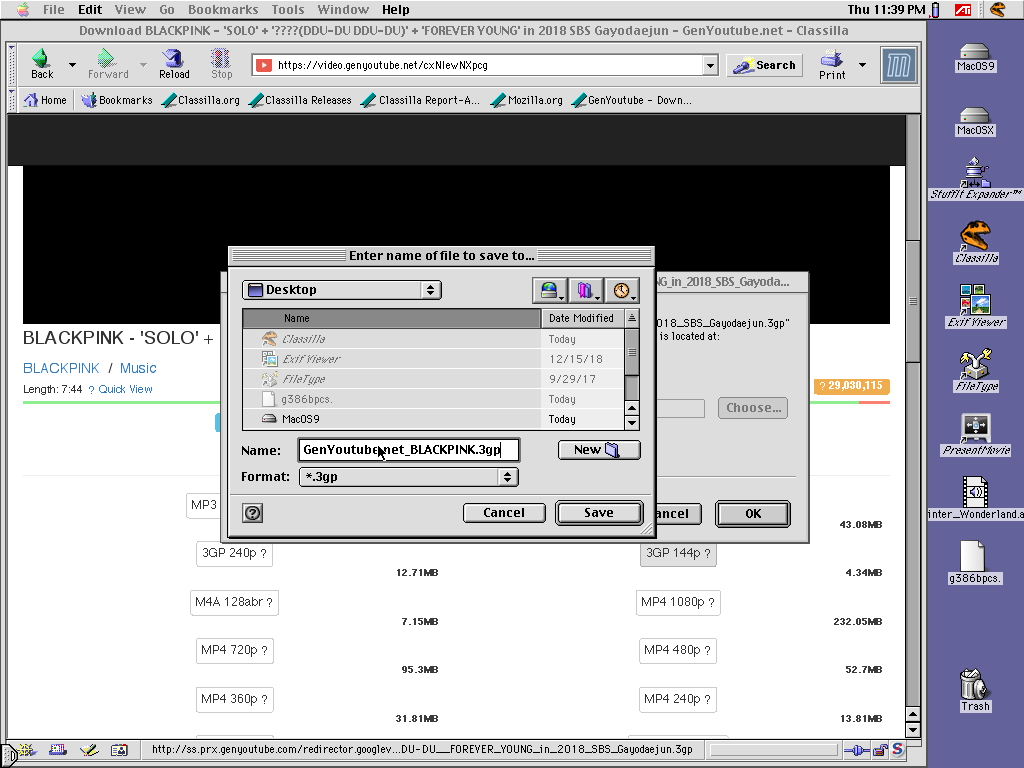Click the Classilla M throbber icon
This screenshot has width=1024, height=768.
point(898,65)
